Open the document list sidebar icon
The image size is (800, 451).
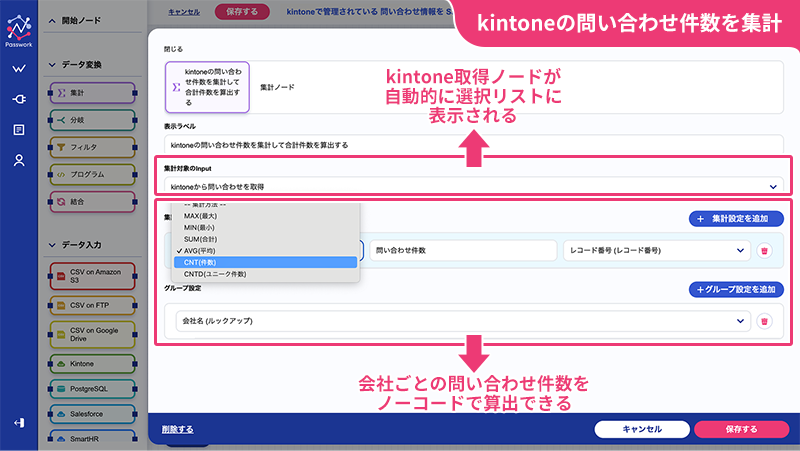19,130
